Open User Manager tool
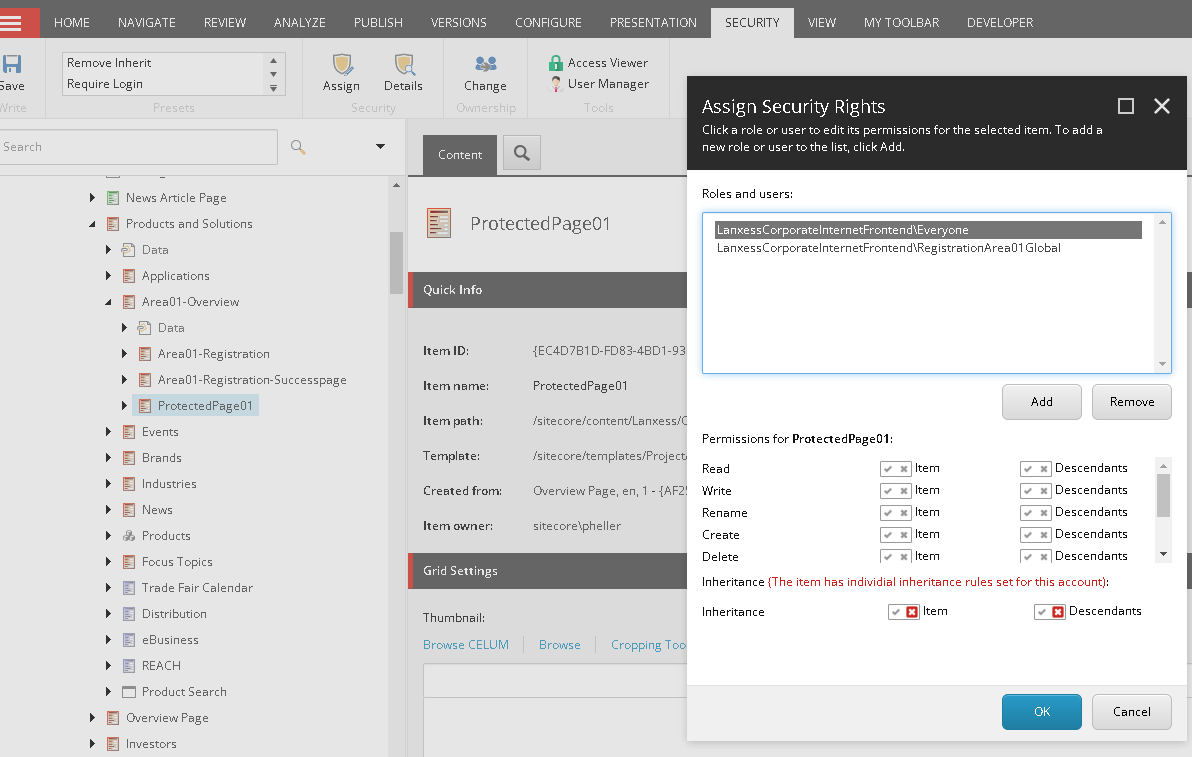Viewport: 1192px width, 757px height. pyautogui.click(x=599, y=84)
